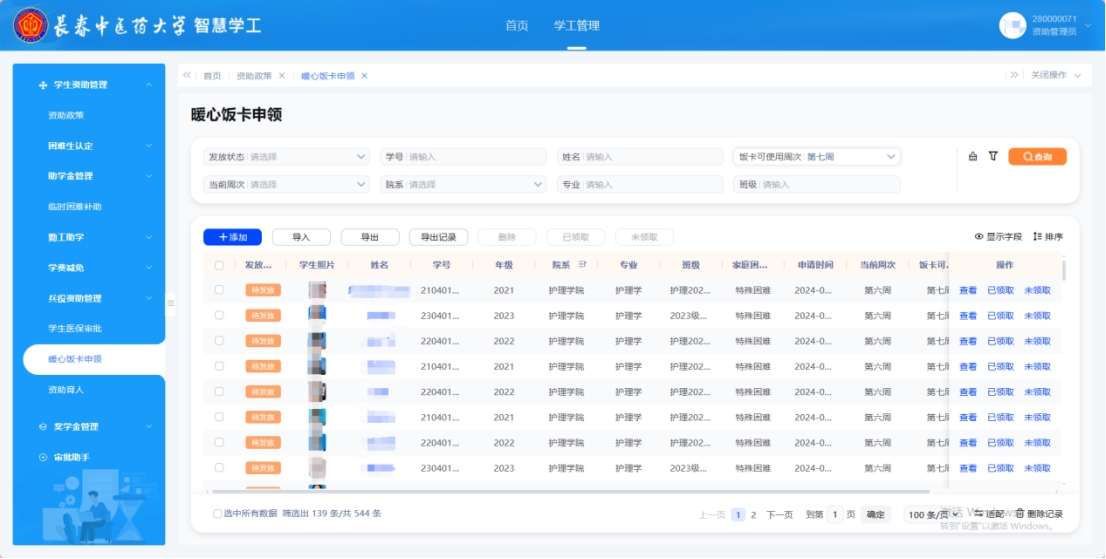The image size is (1106, 559).
Task: Click the sidebar collapse handle
Action: pyautogui.click(x=170, y=303)
